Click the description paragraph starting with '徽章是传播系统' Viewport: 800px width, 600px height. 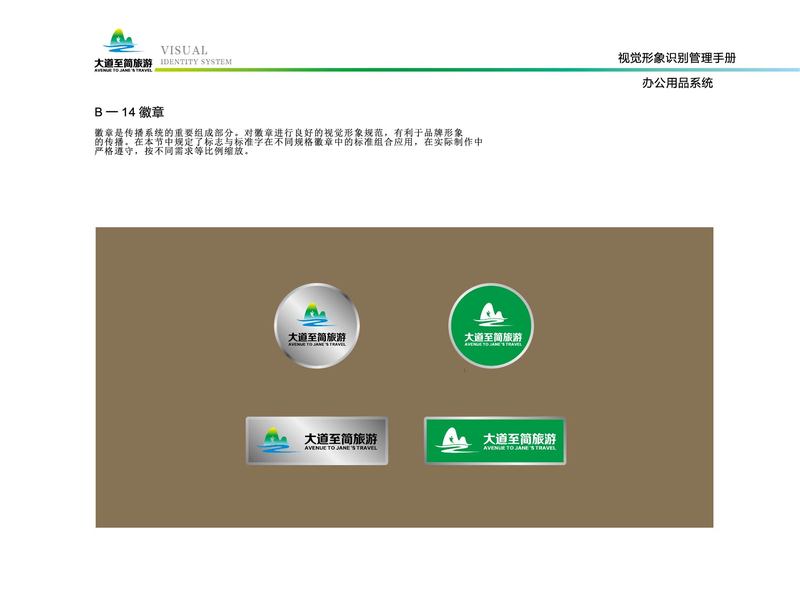288,142
